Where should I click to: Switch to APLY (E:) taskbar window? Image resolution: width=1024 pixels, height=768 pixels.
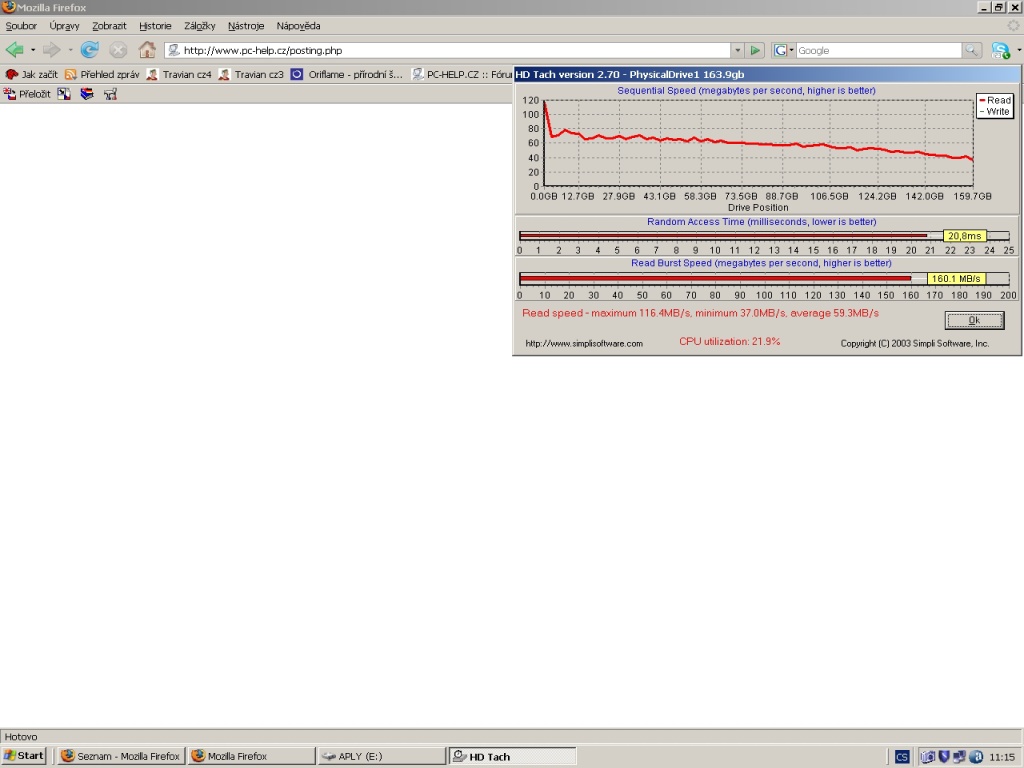click(380, 756)
